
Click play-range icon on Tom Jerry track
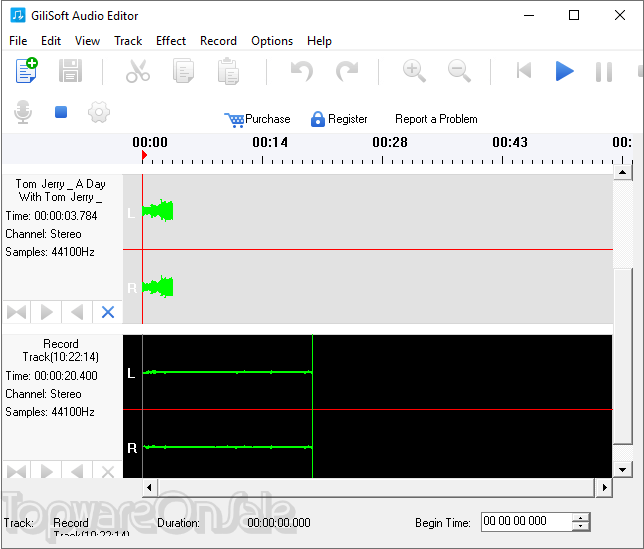(17, 312)
